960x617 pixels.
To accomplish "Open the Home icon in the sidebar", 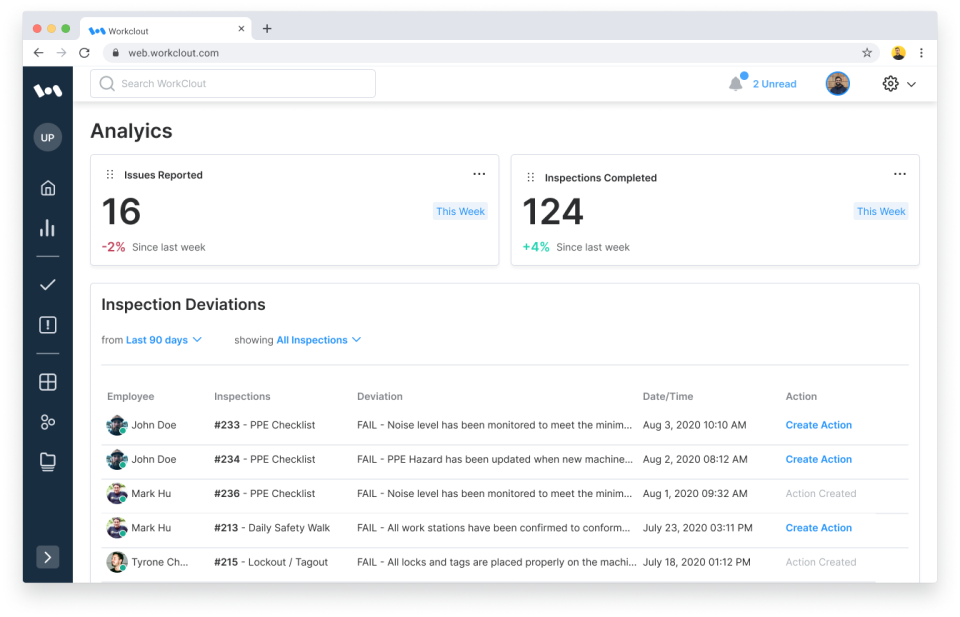I will click(47, 187).
